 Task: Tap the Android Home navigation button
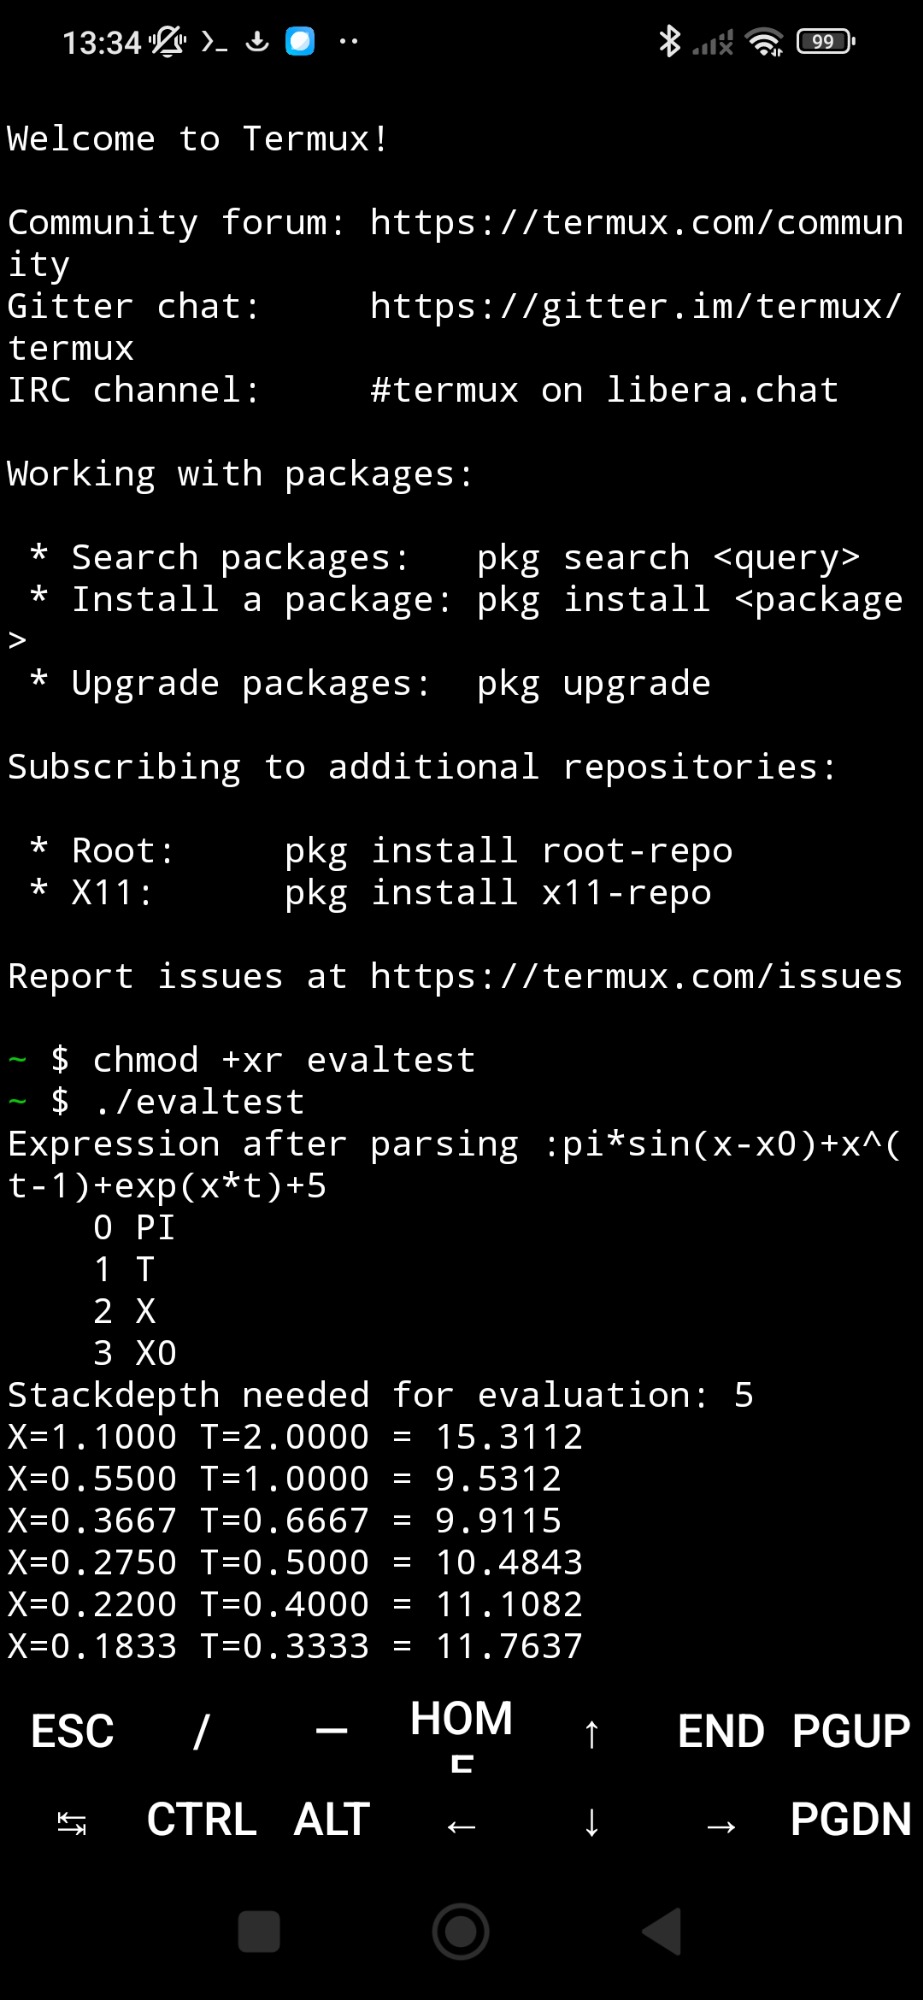click(461, 1931)
